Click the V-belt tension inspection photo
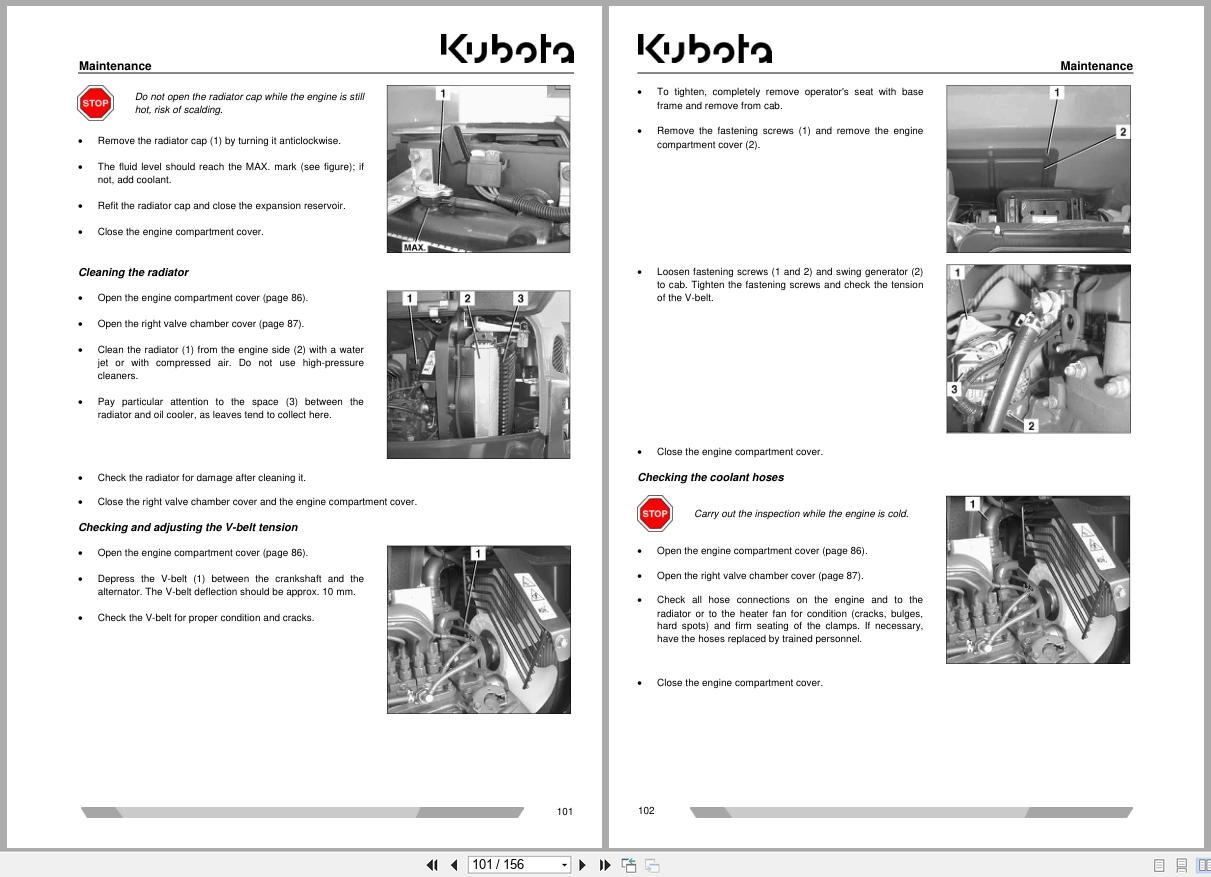This screenshot has width=1211, height=877. point(478,629)
